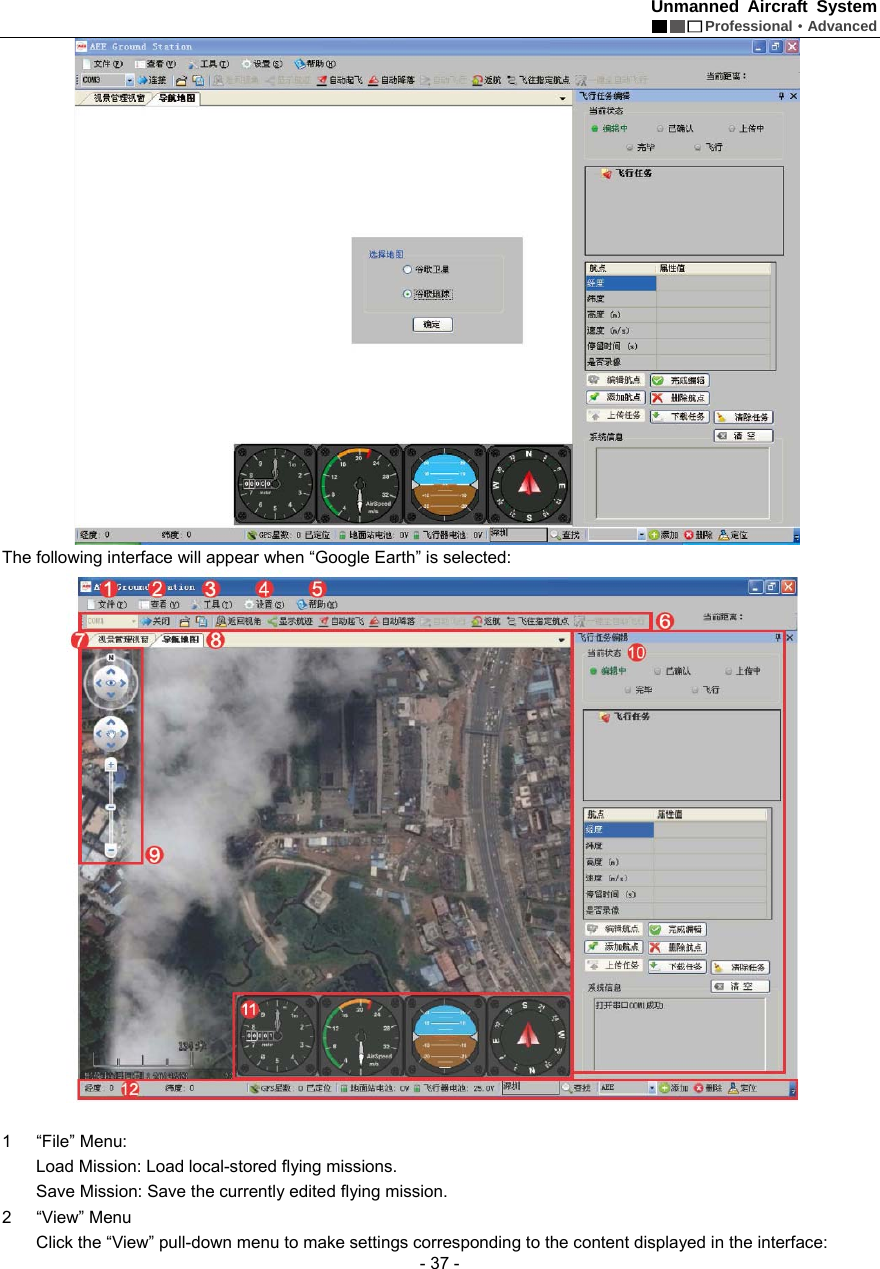This screenshot has height=1269, width=880.
Task: Select the 已确认 mission status radio button
Action: 657,671
